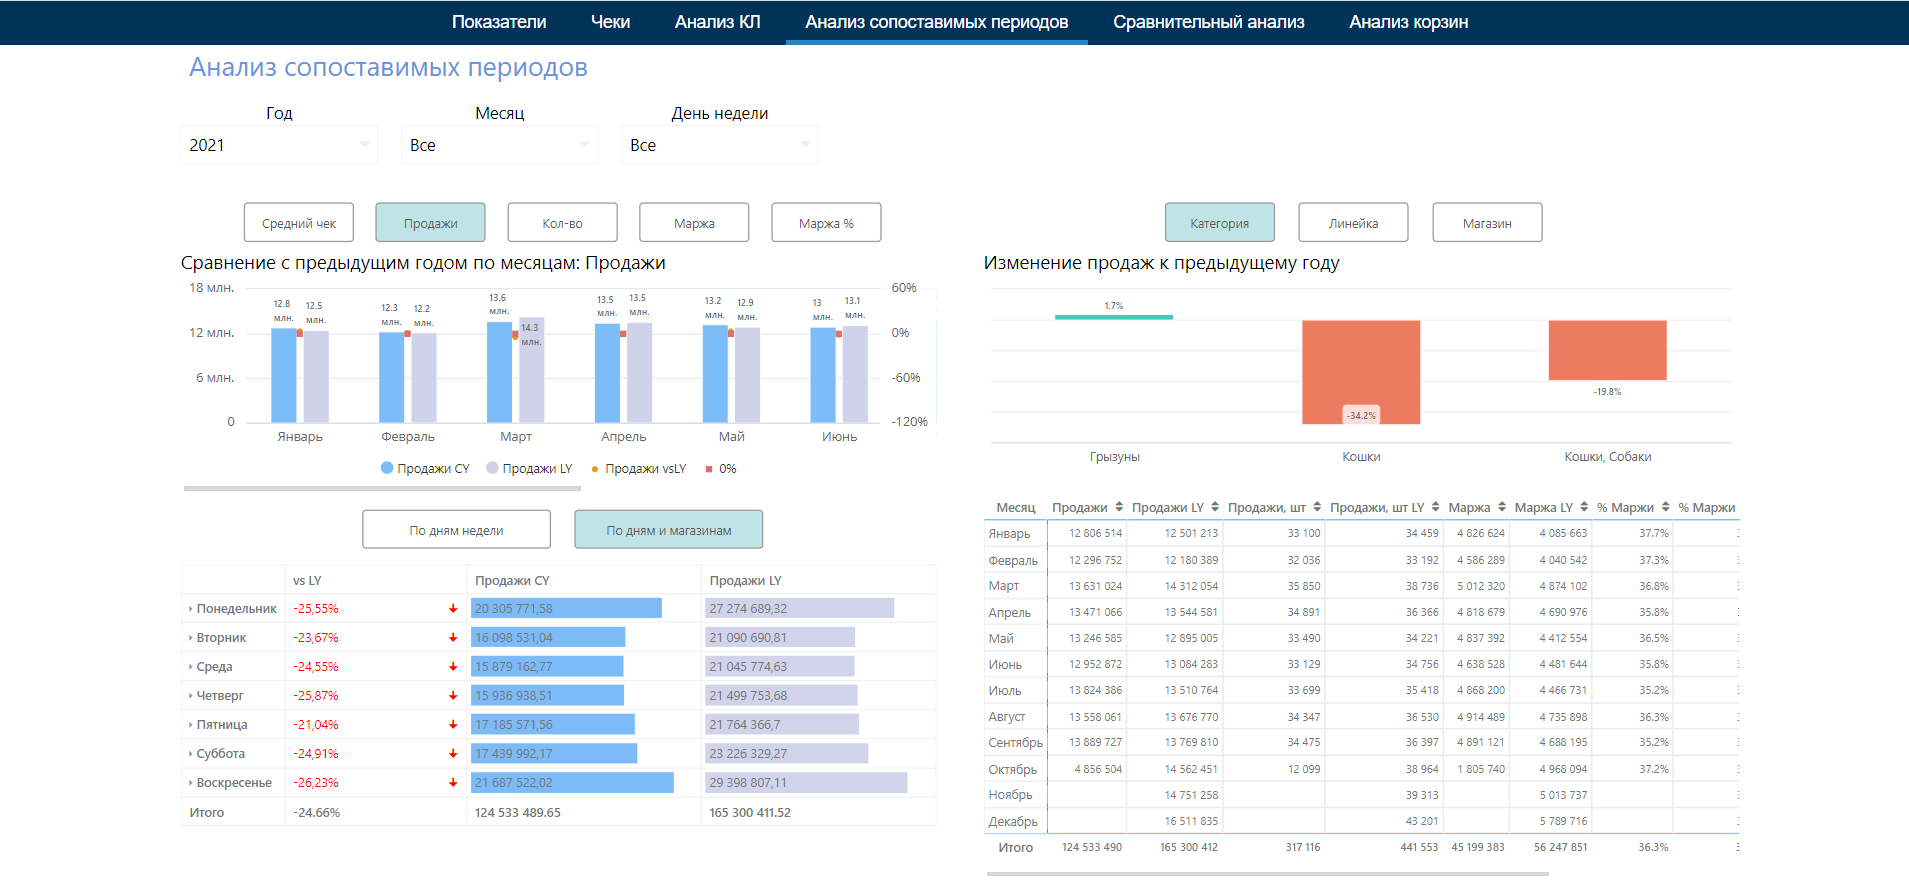This screenshot has height=892, width=1909.
Task: Select the Октябрь row in the table
Action: pos(1361,769)
